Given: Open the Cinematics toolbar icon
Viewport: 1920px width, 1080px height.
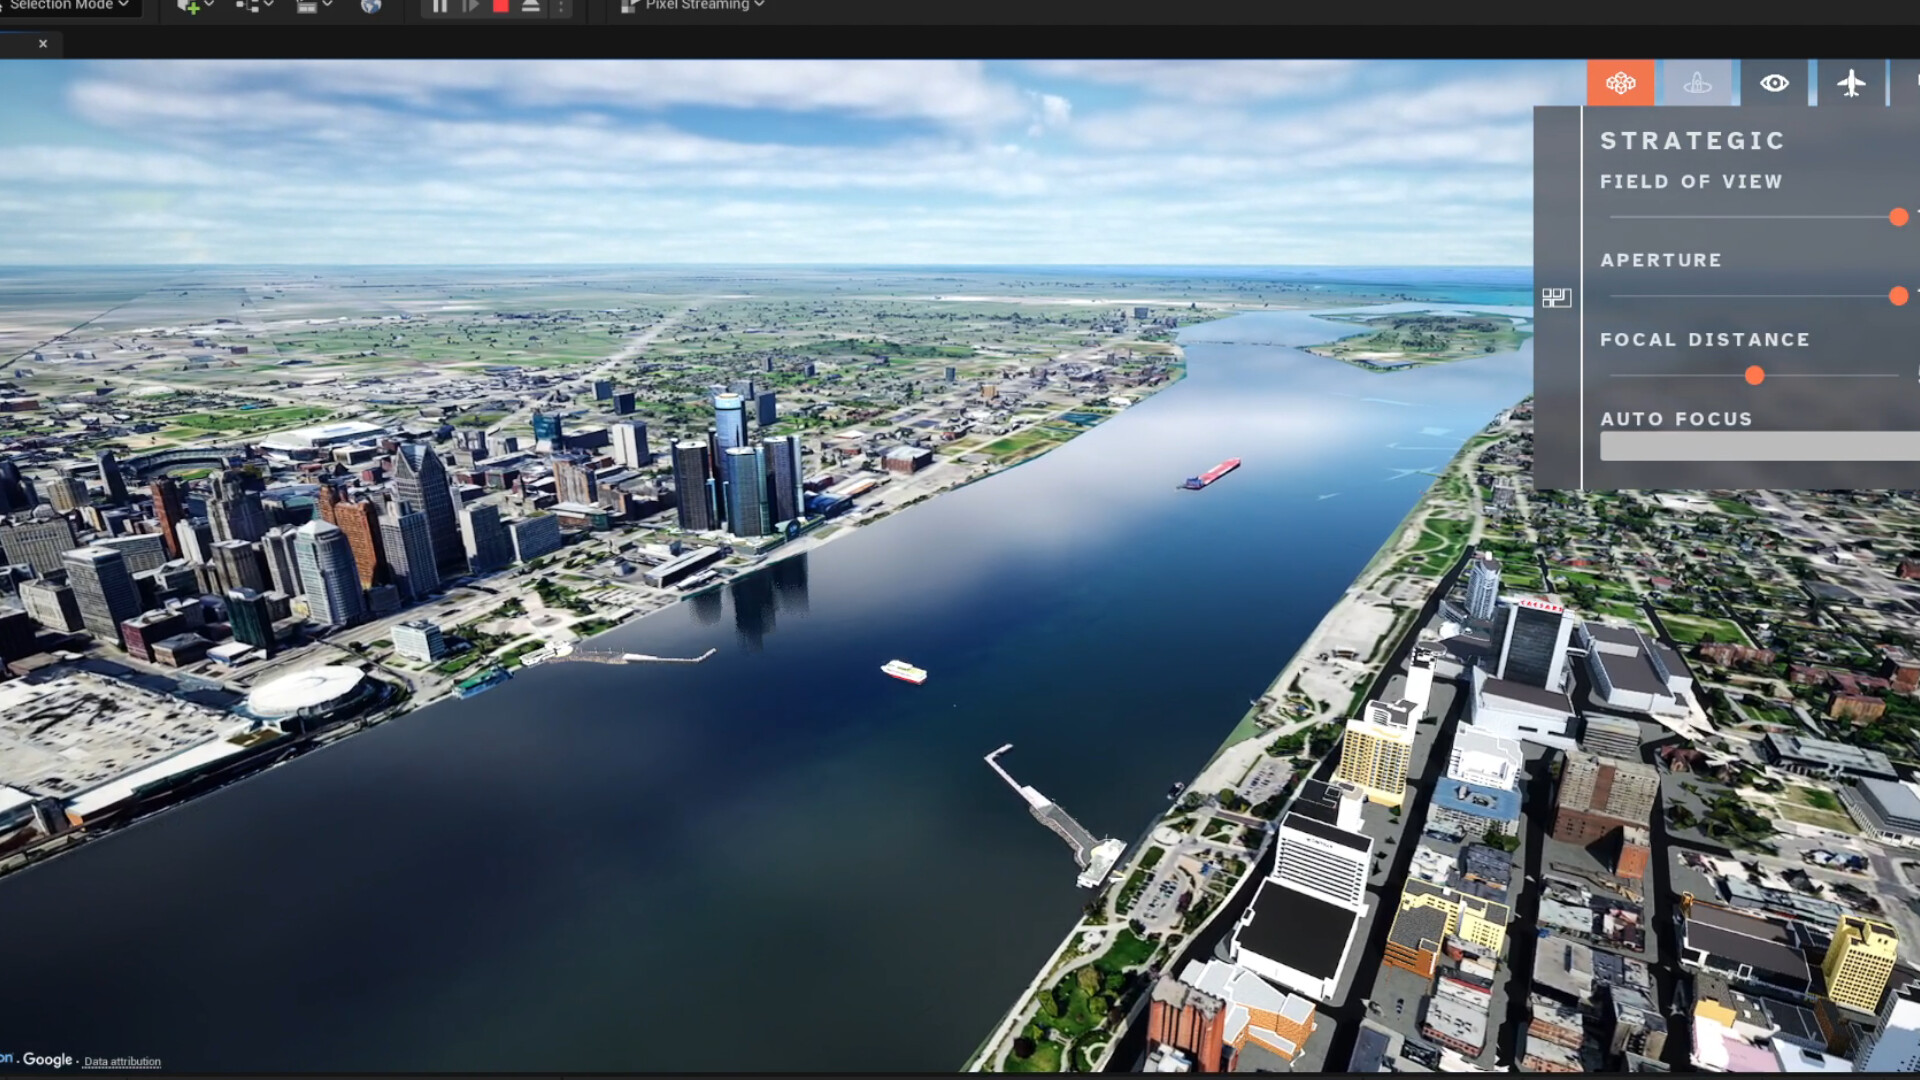Looking at the screenshot, I should click(305, 8).
